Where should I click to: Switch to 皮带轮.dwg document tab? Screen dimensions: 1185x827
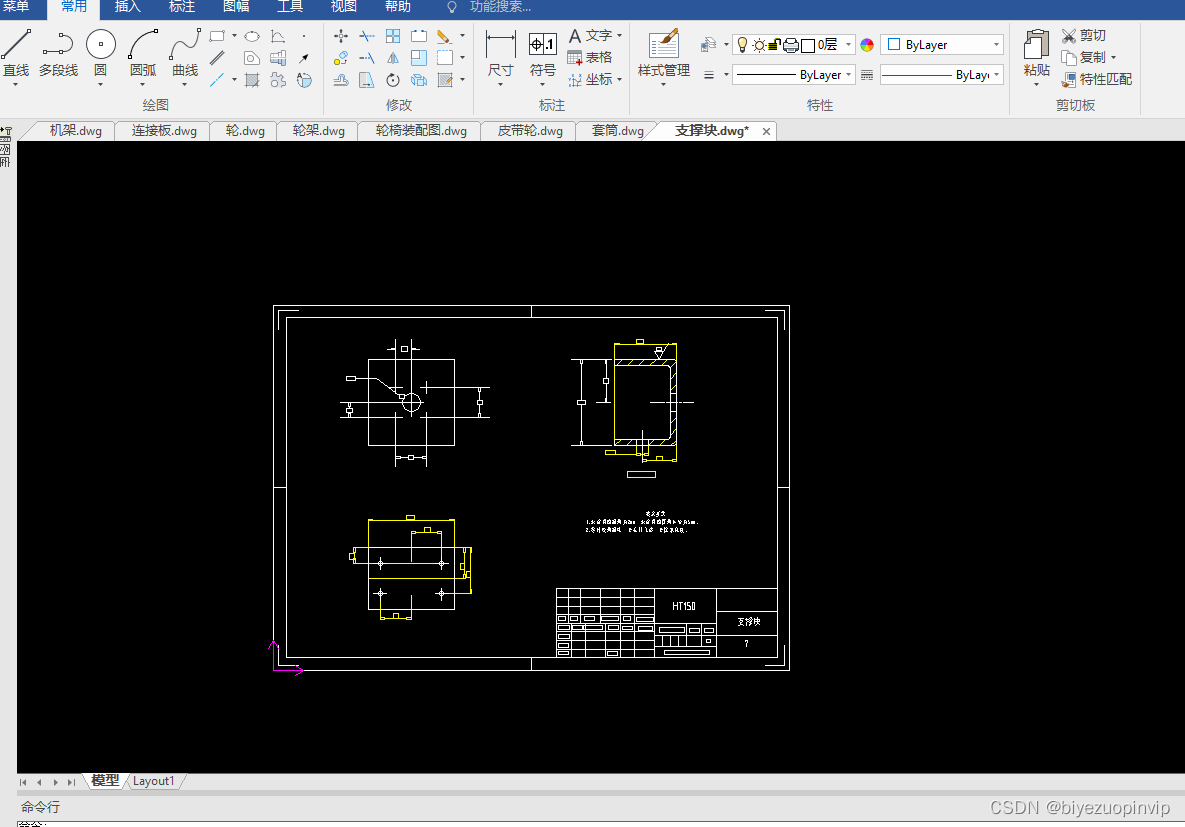point(530,131)
